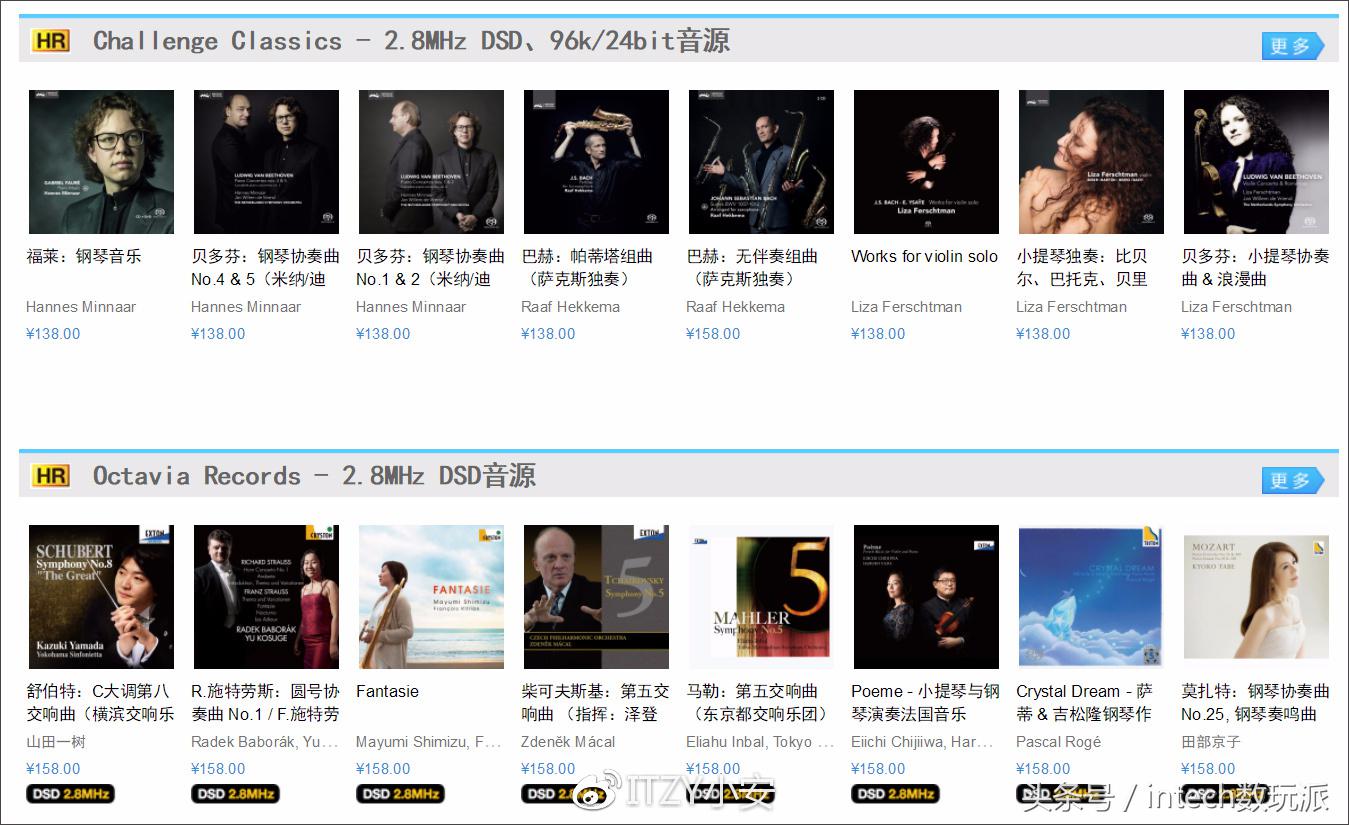Open the Schubert Symphony No.8 album cover

[x=101, y=595]
